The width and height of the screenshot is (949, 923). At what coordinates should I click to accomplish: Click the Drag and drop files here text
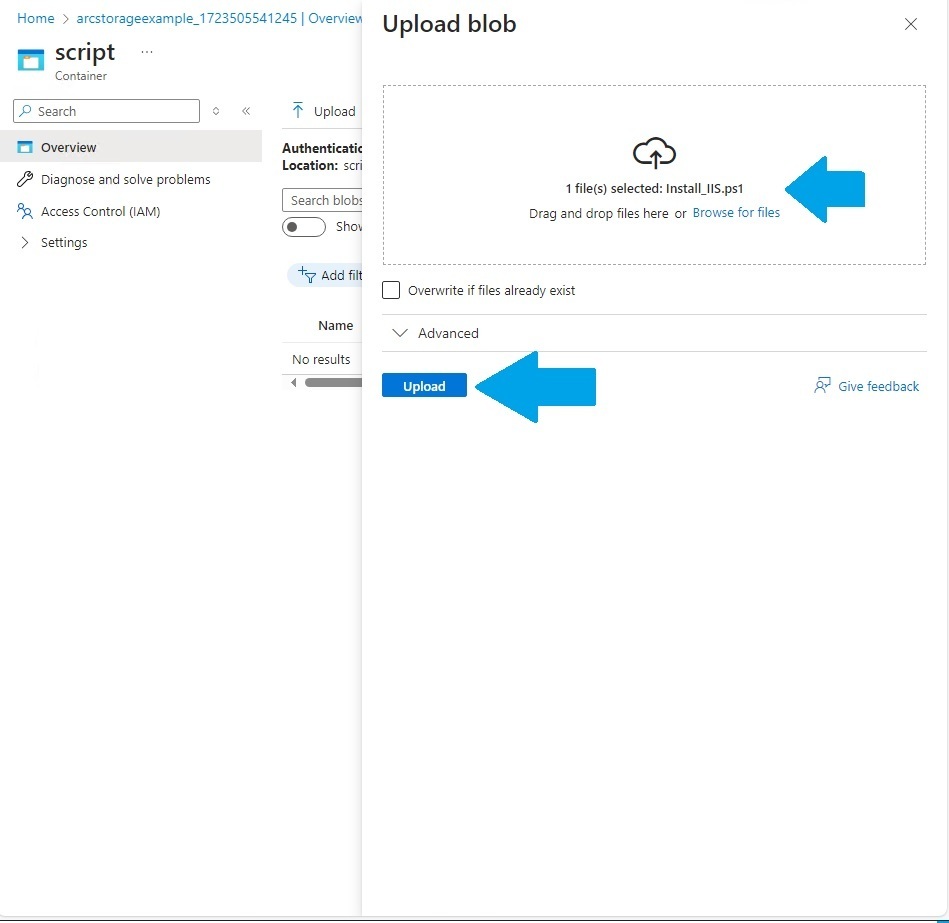point(599,213)
